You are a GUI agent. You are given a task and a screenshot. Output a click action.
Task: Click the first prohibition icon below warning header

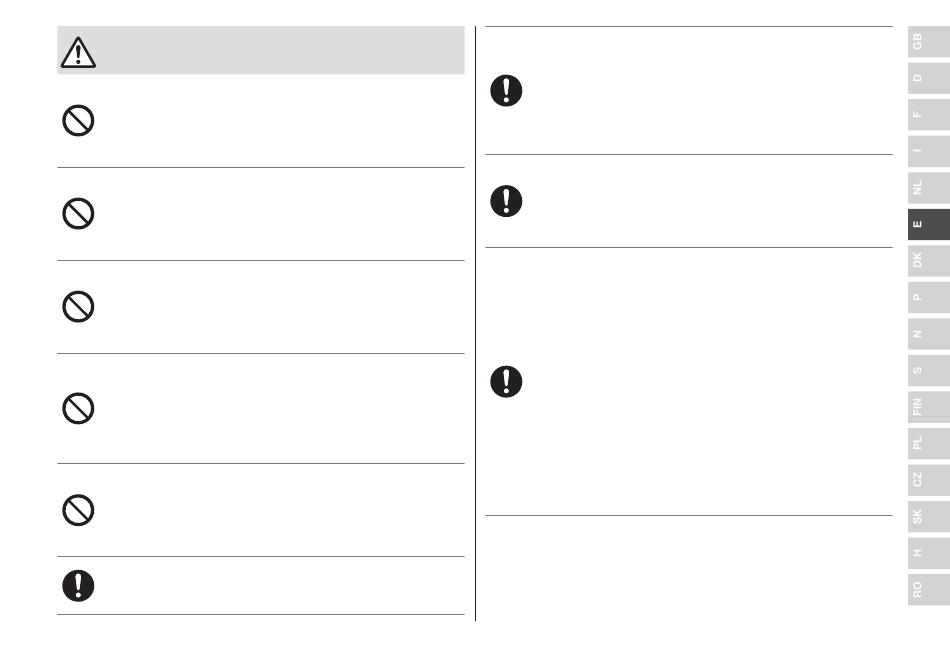(78, 121)
